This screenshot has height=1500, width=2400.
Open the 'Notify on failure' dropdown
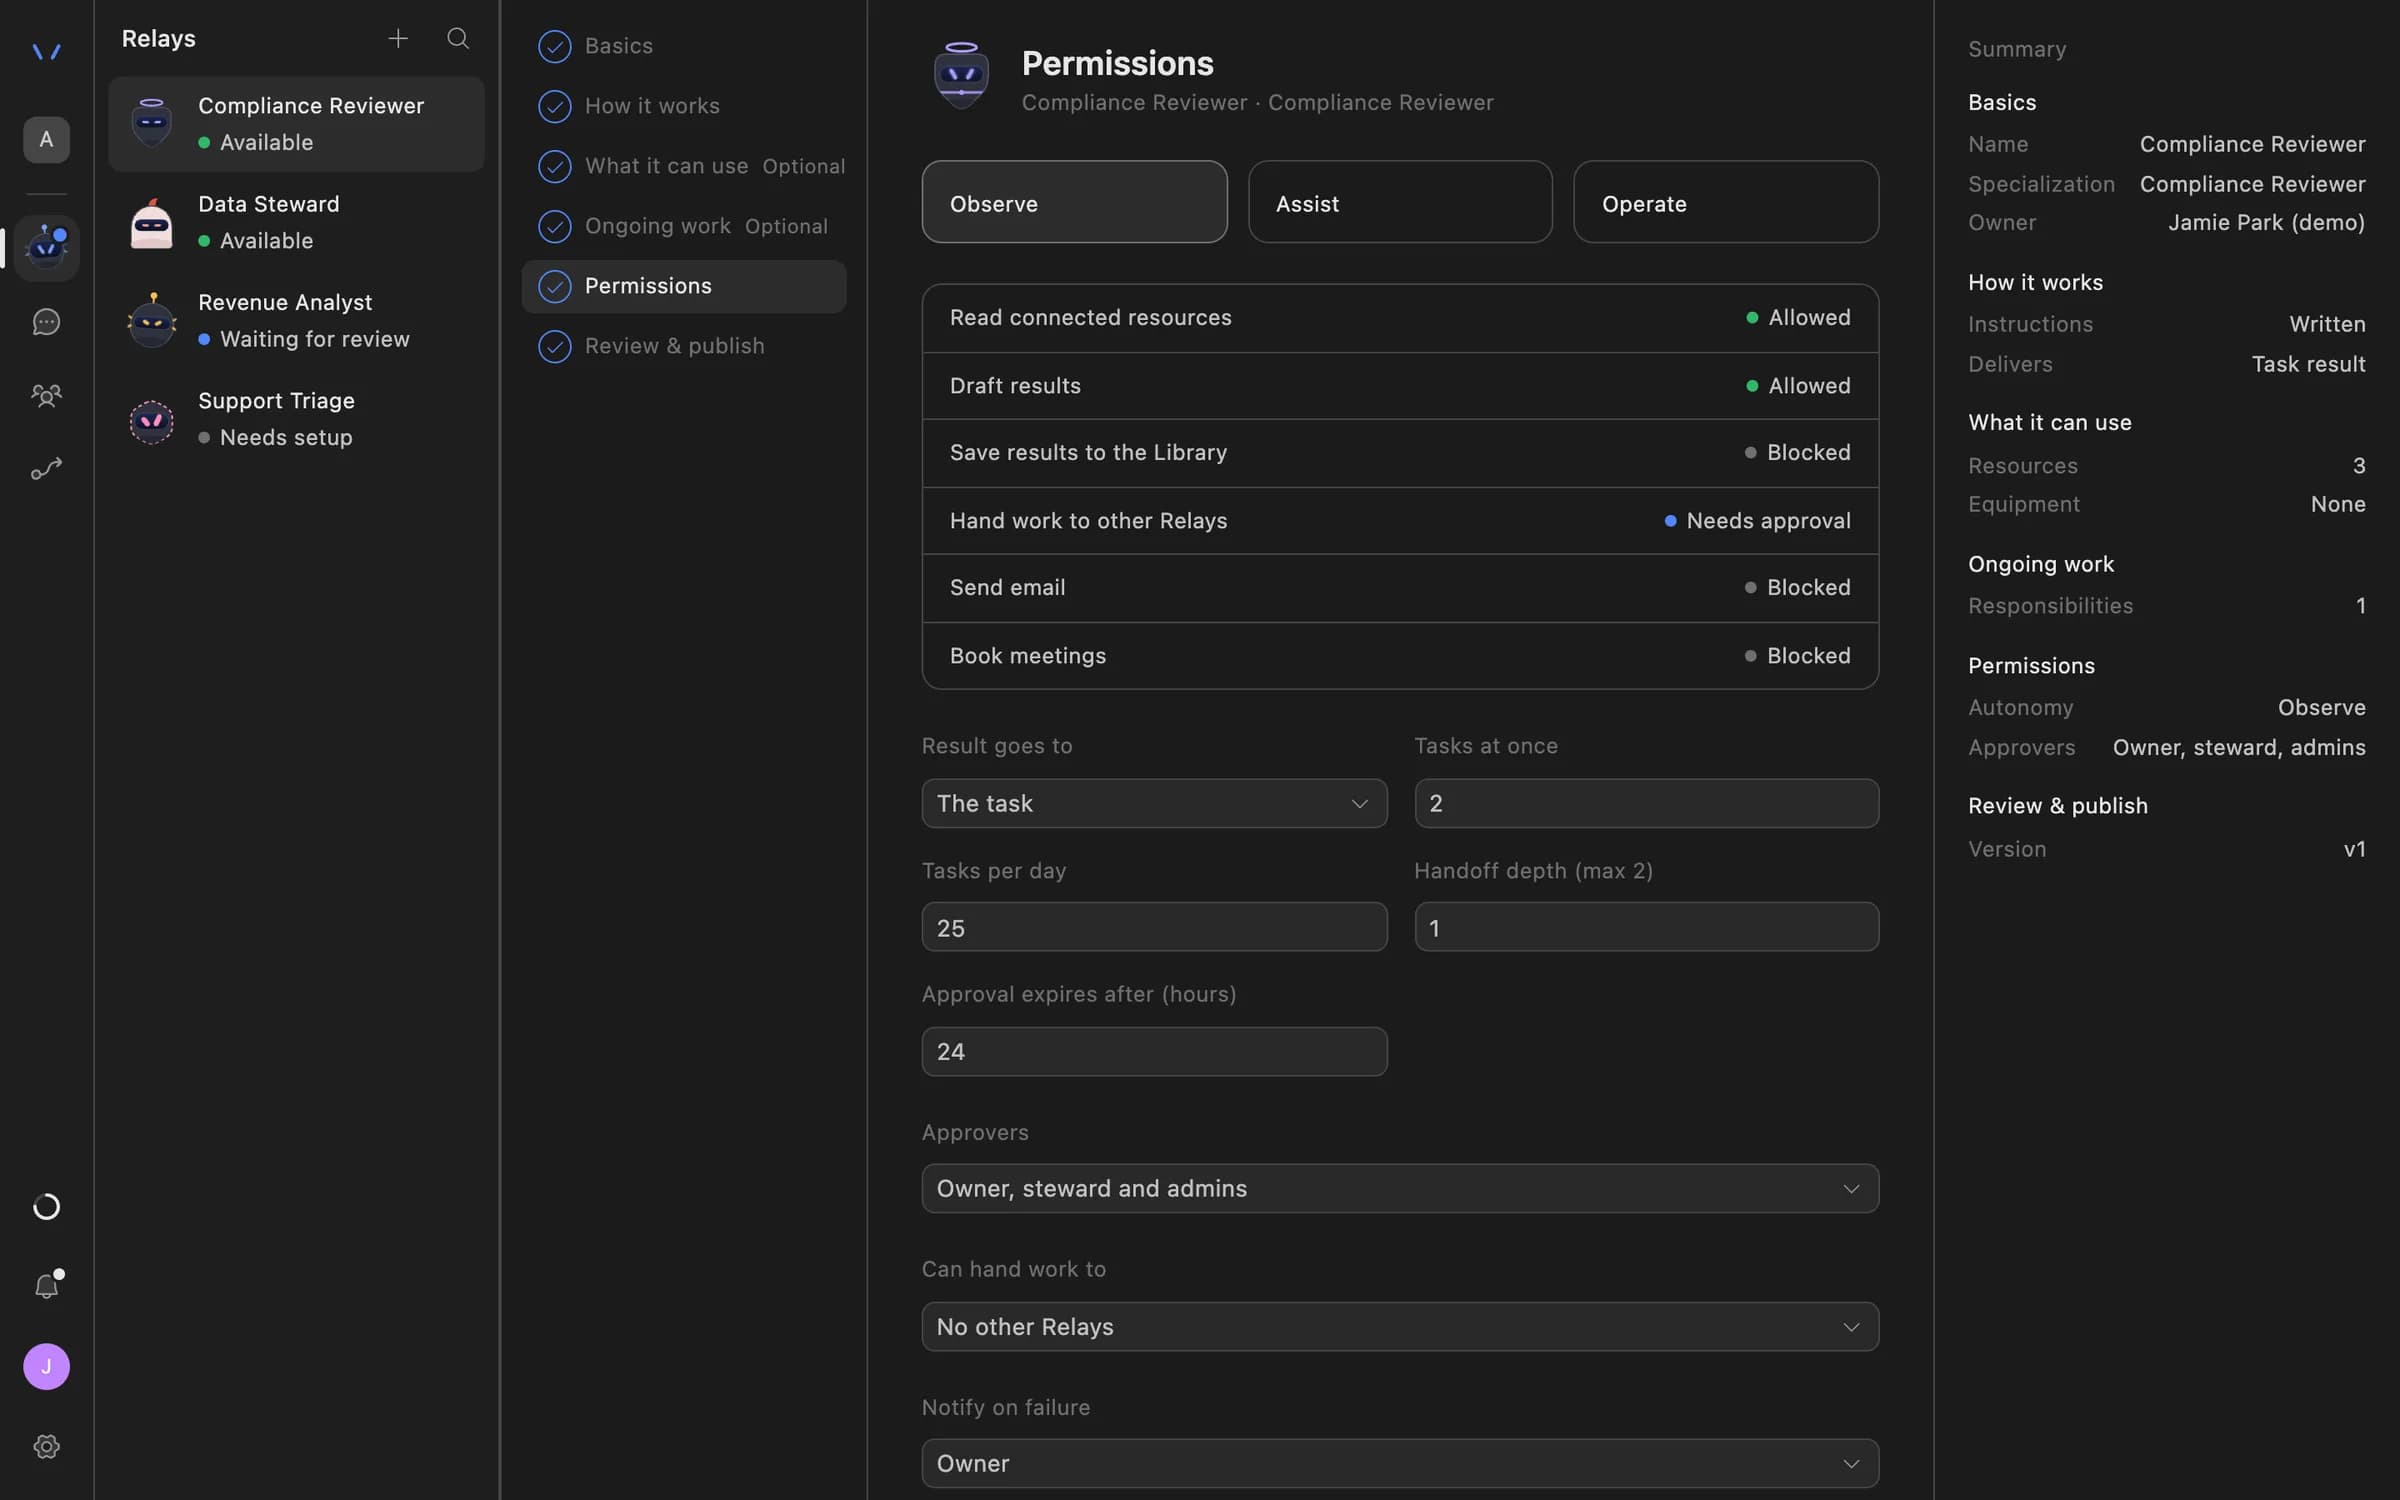point(1400,1463)
